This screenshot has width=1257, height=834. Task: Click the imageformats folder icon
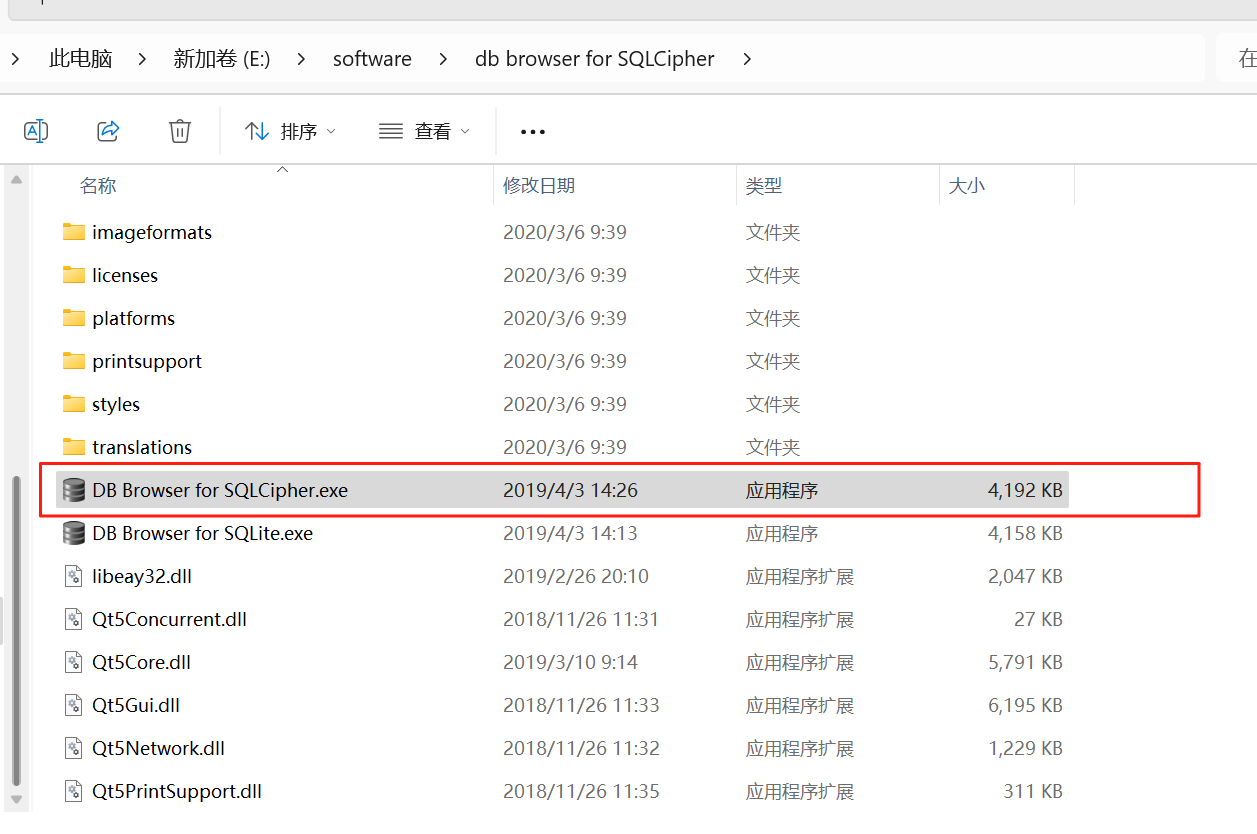74,232
